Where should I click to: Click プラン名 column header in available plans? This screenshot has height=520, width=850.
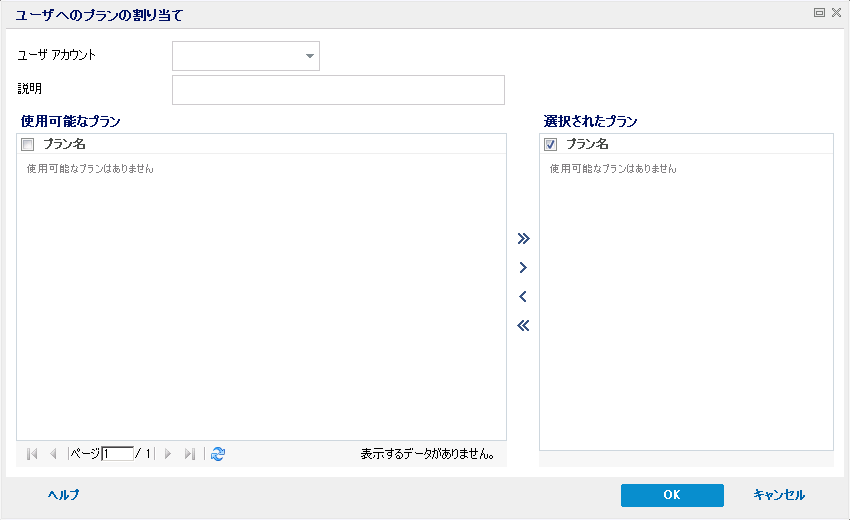(x=65, y=145)
